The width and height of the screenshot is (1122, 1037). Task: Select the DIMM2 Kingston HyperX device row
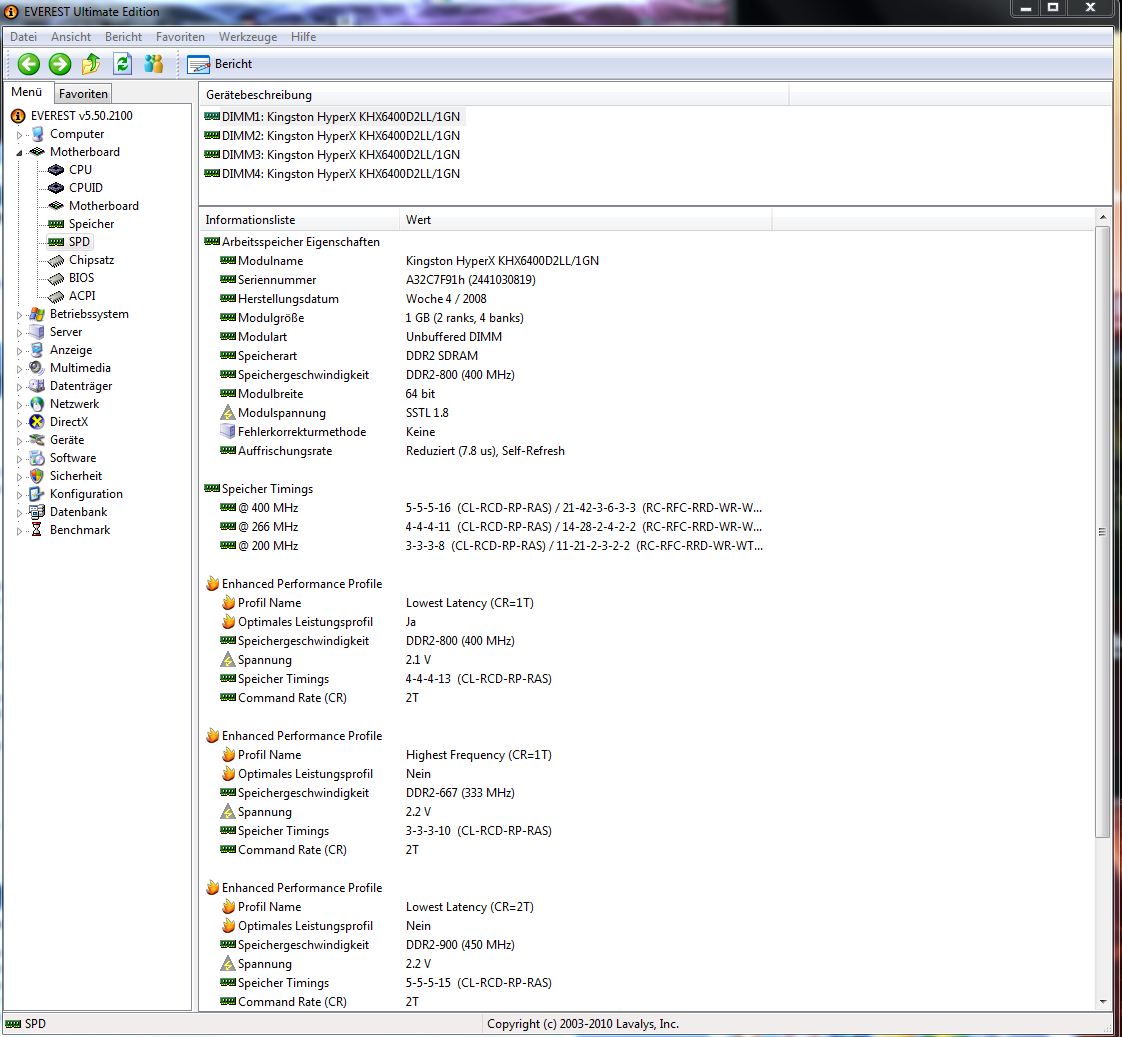pos(332,135)
